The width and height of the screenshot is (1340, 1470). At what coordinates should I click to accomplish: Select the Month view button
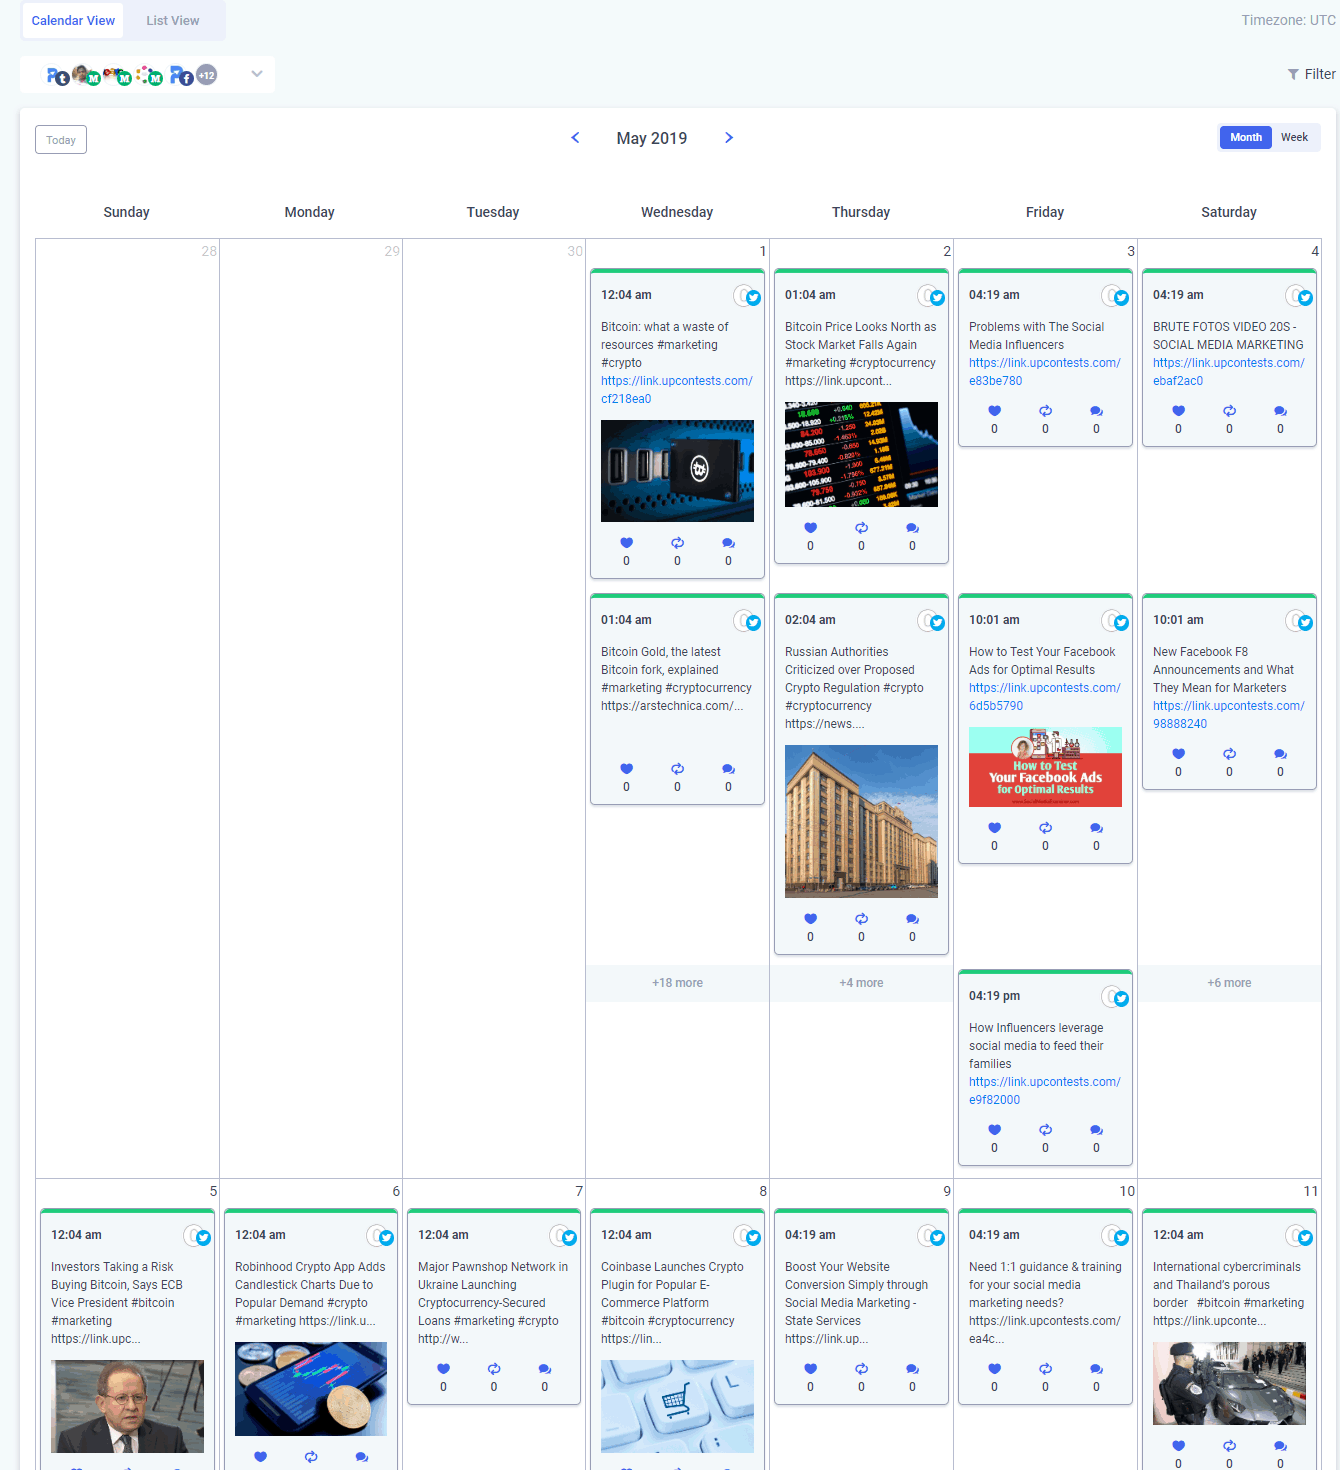(1246, 137)
